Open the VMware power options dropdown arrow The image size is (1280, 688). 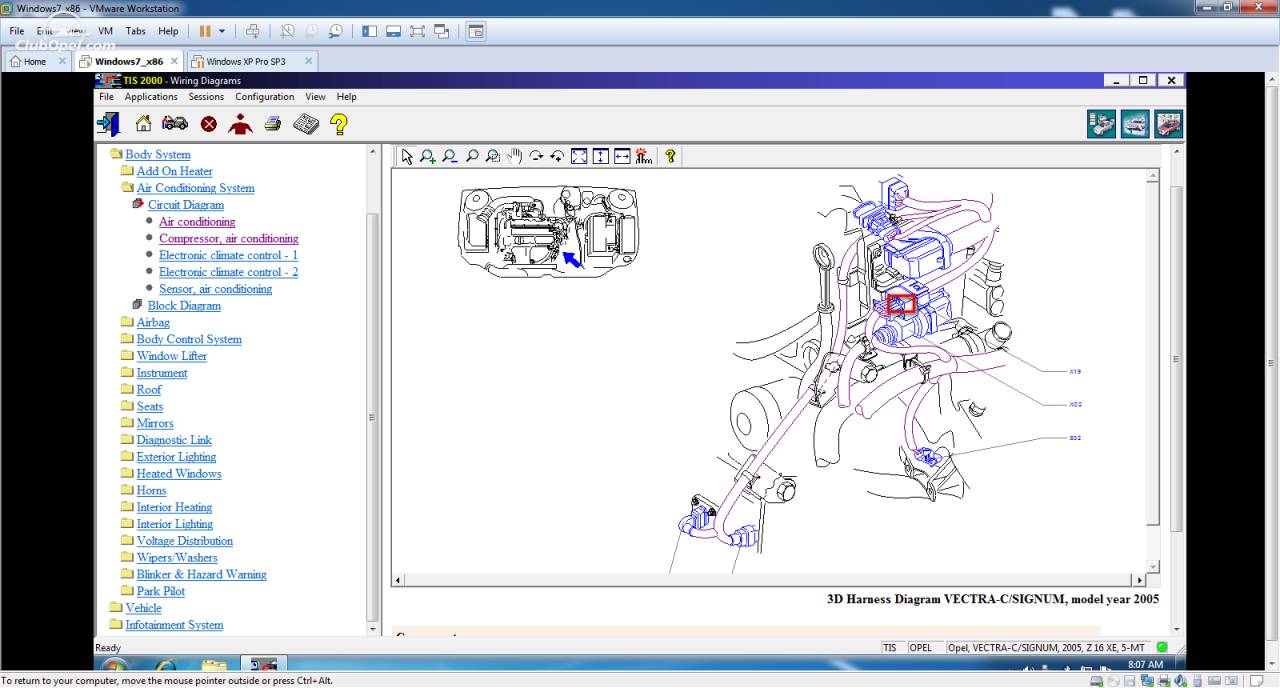pyautogui.click(x=222, y=31)
